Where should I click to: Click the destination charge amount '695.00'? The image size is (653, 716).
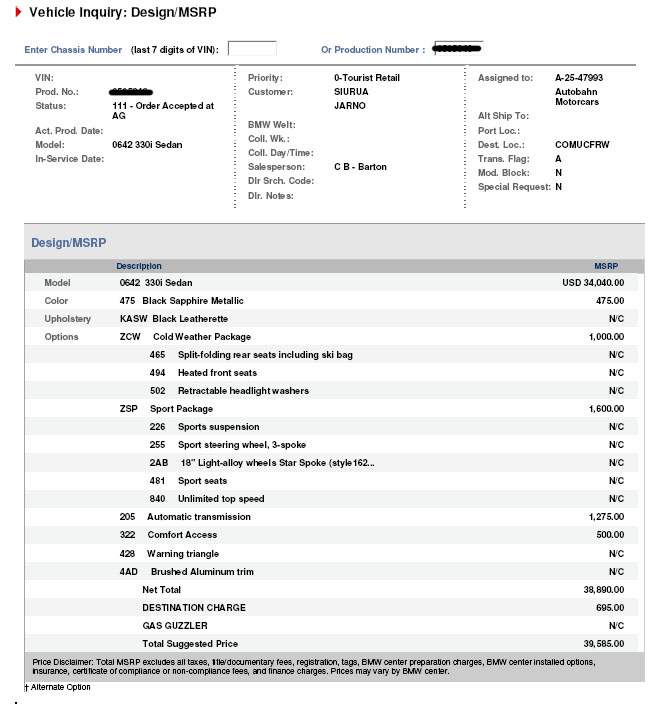tap(610, 608)
